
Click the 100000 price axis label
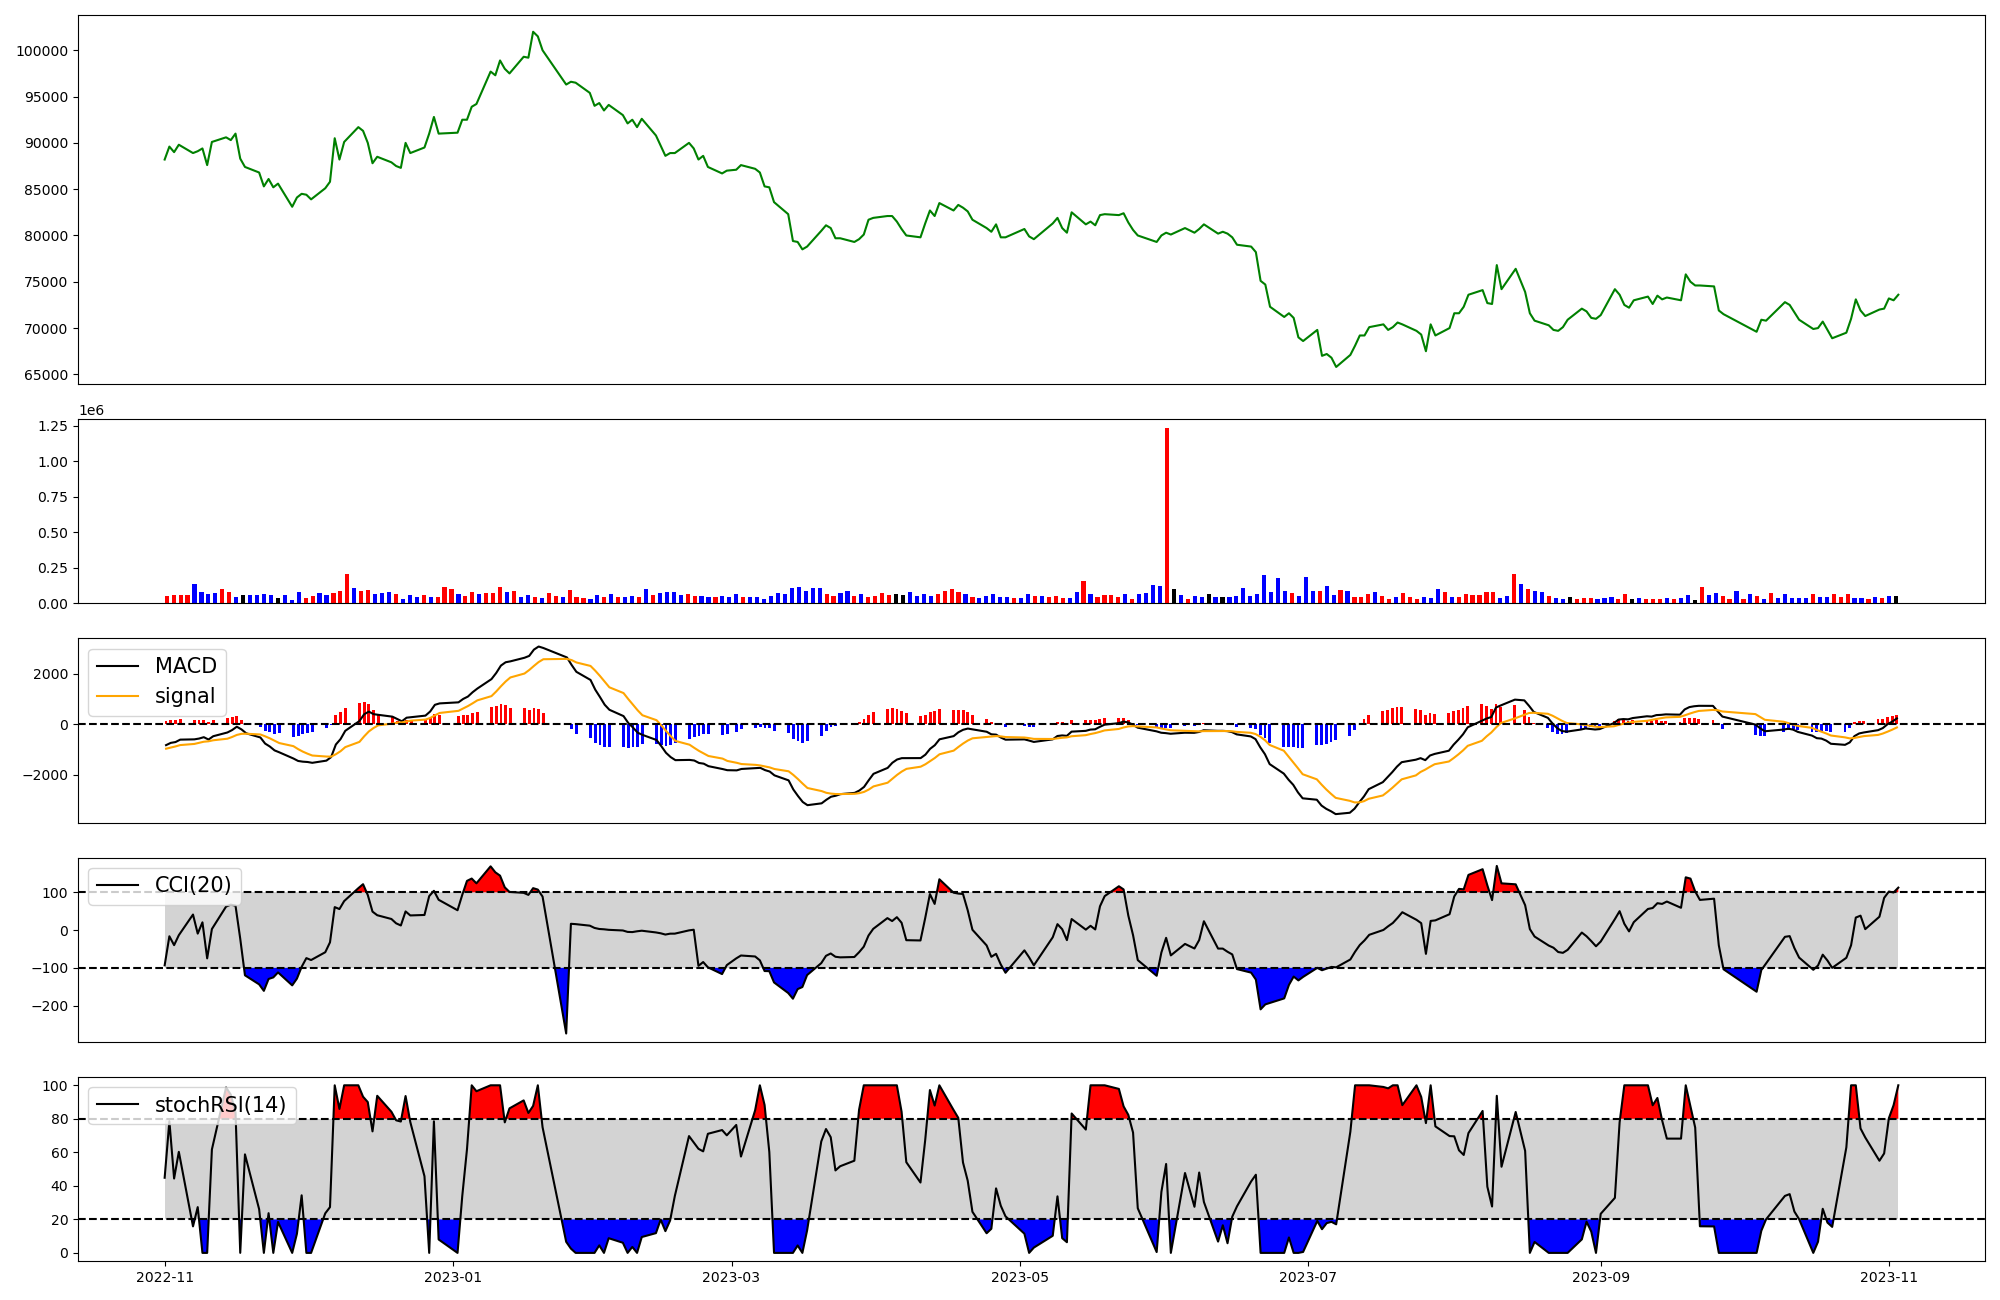tap(42, 51)
